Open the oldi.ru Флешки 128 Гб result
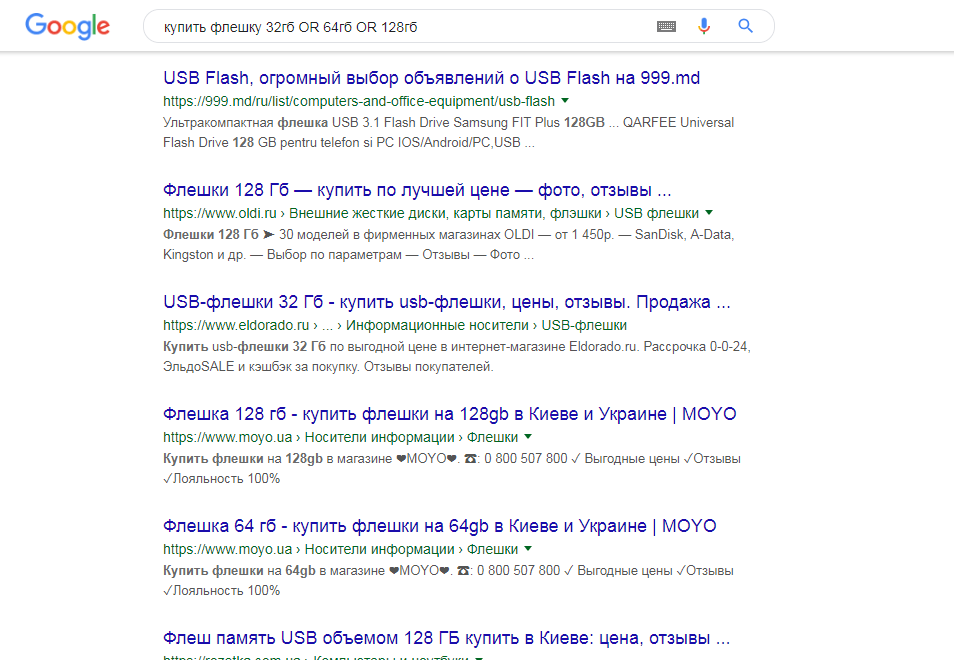Screen dimensions: 954x660 pyautogui.click(x=417, y=190)
